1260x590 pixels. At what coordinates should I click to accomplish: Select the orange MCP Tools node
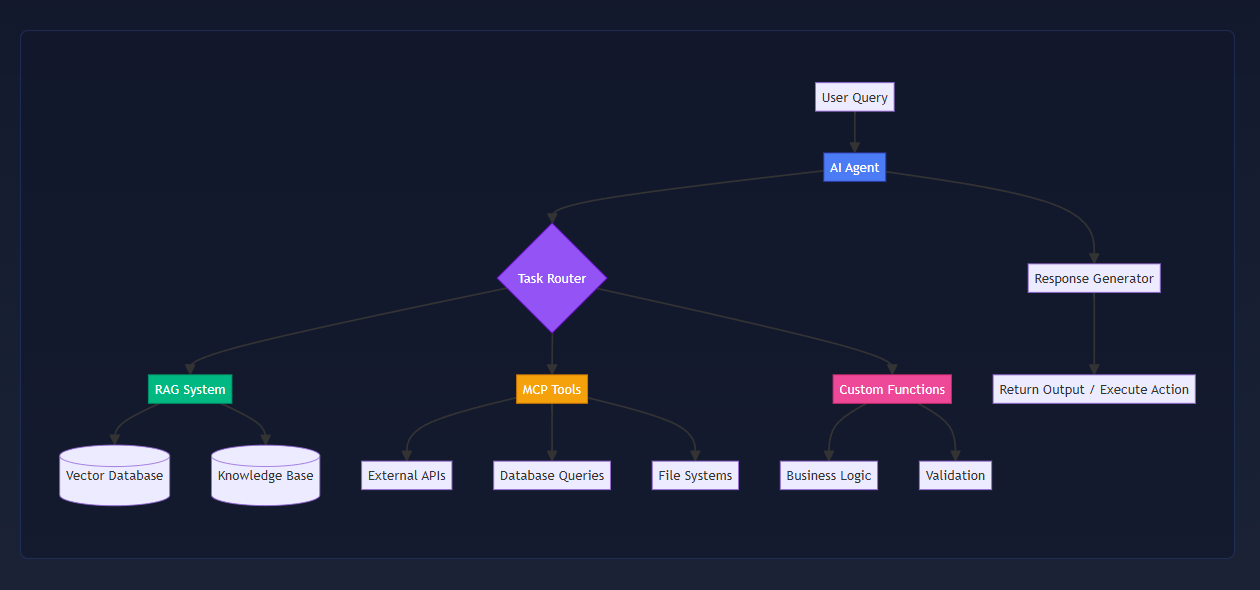click(x=552, y=389)
